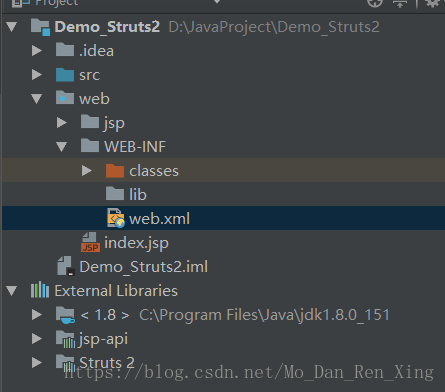This screenshot has width=445, height=392.
Task: Click the web resource folder icon
Action: [65, 98]
